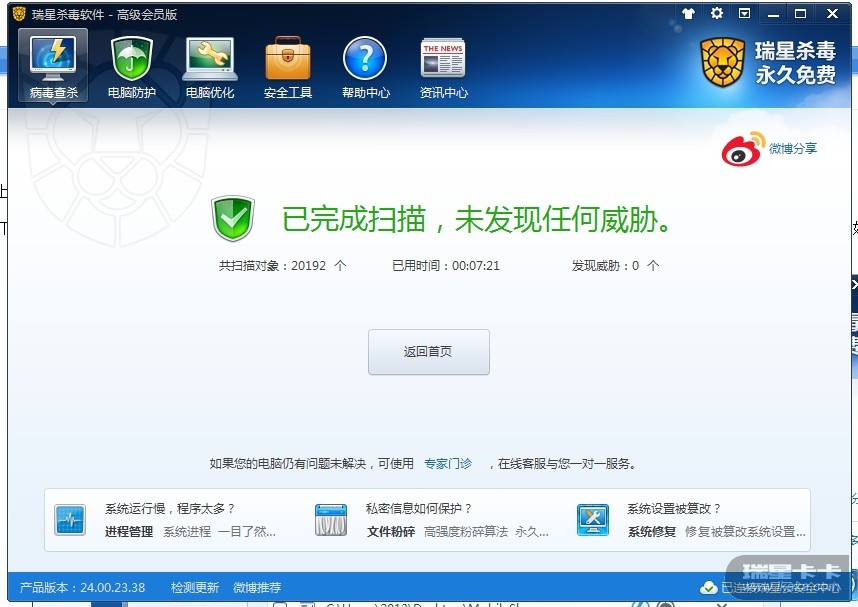This screenshot has width=858, height=607.
Task: Click 产品版本：24.00.23.38 text
Action: 83,587
